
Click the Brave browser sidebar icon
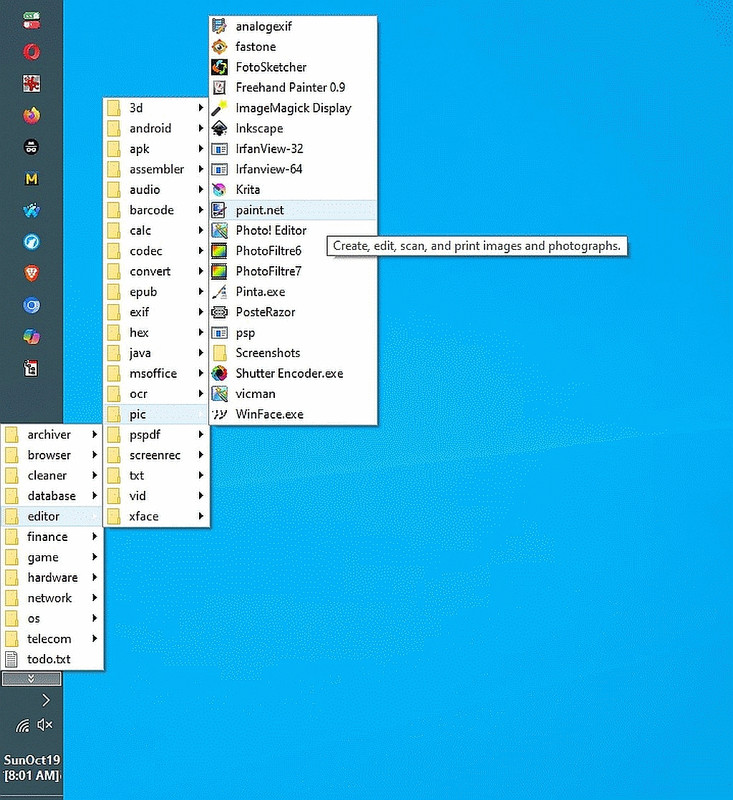[x=32, y=273]
